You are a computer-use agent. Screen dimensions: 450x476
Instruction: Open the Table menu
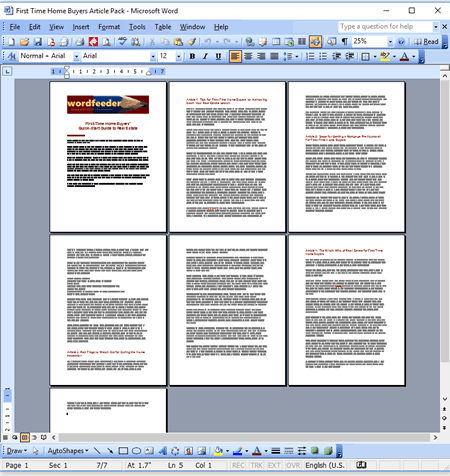(x=163, y=27)
